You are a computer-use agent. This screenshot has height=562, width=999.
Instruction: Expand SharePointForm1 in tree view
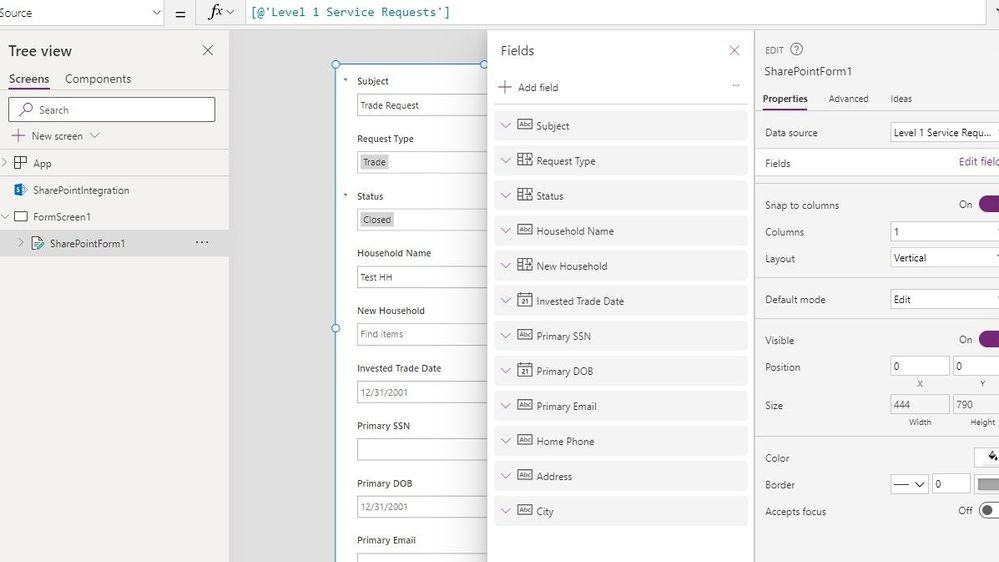click(21, 243)
